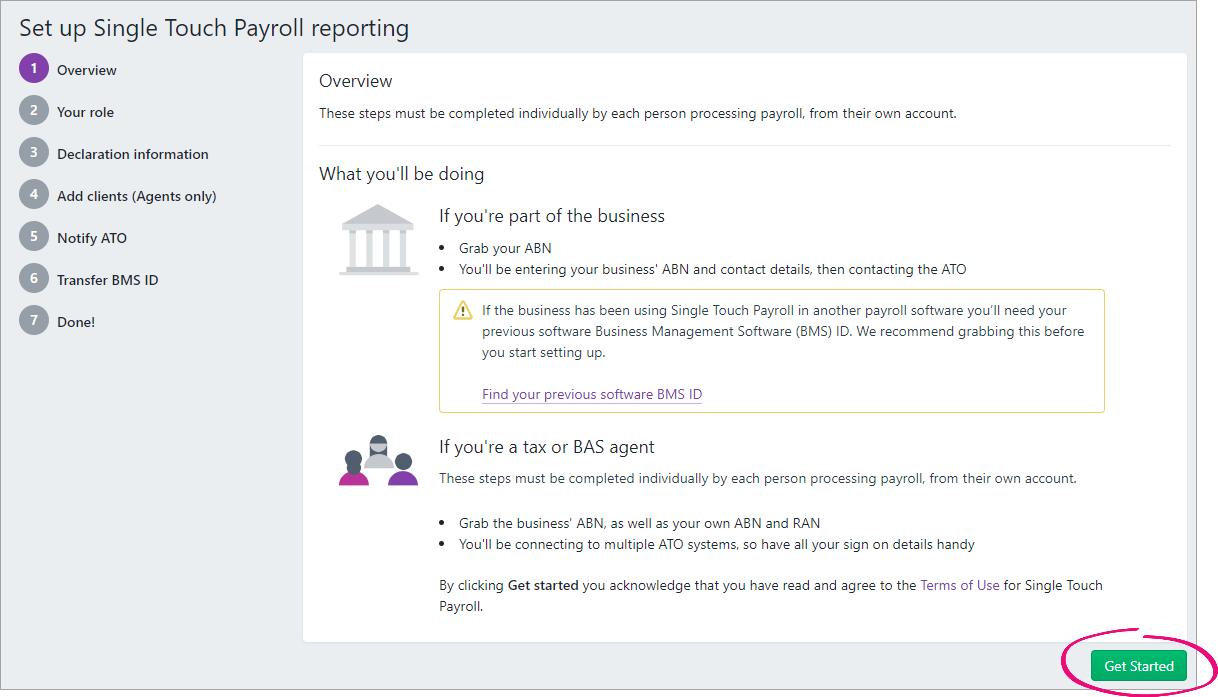Click the step 6 numbered circle

tap(33, 279)
